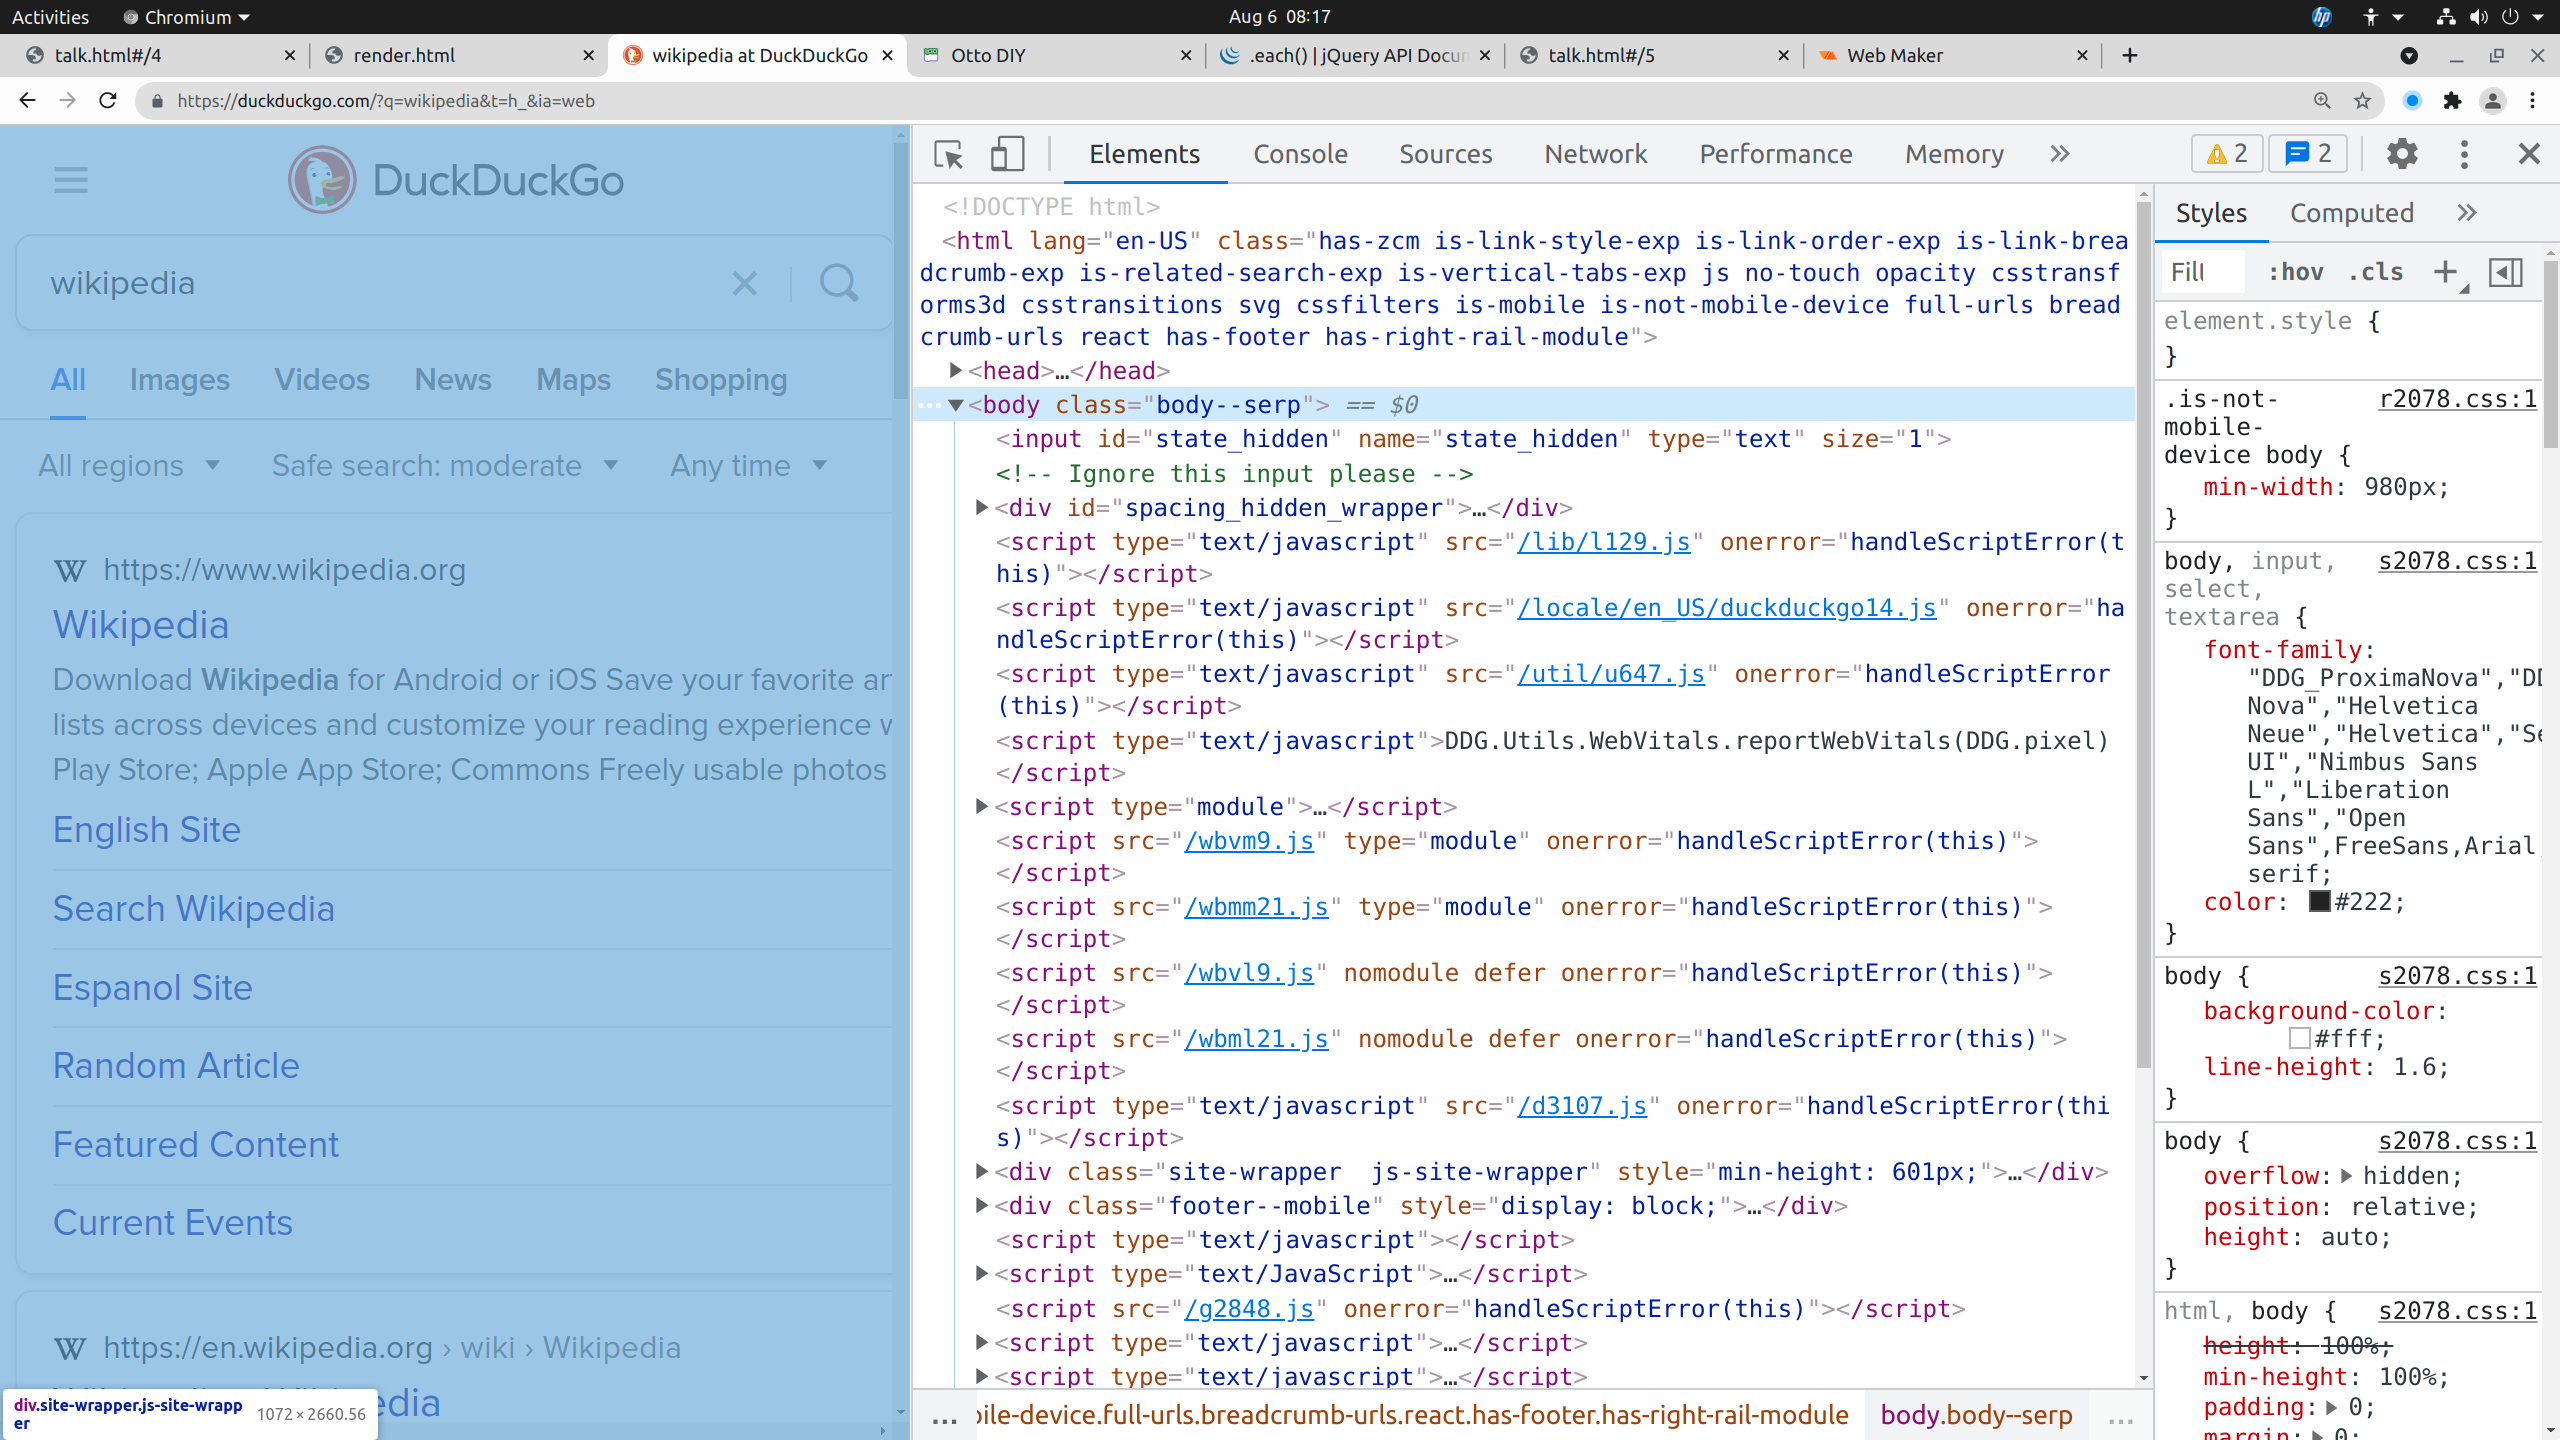
Task: Toggle the .cls class editor
Action: pyautogui.click(x=2376, y=272)
